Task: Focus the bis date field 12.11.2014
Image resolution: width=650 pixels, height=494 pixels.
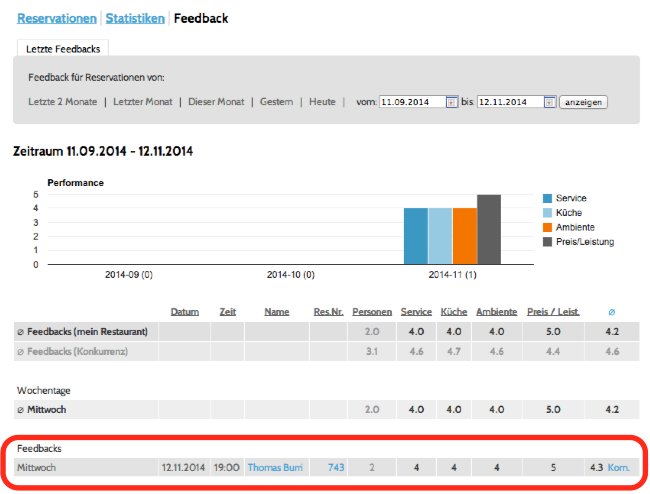Action: coord(511,102)
